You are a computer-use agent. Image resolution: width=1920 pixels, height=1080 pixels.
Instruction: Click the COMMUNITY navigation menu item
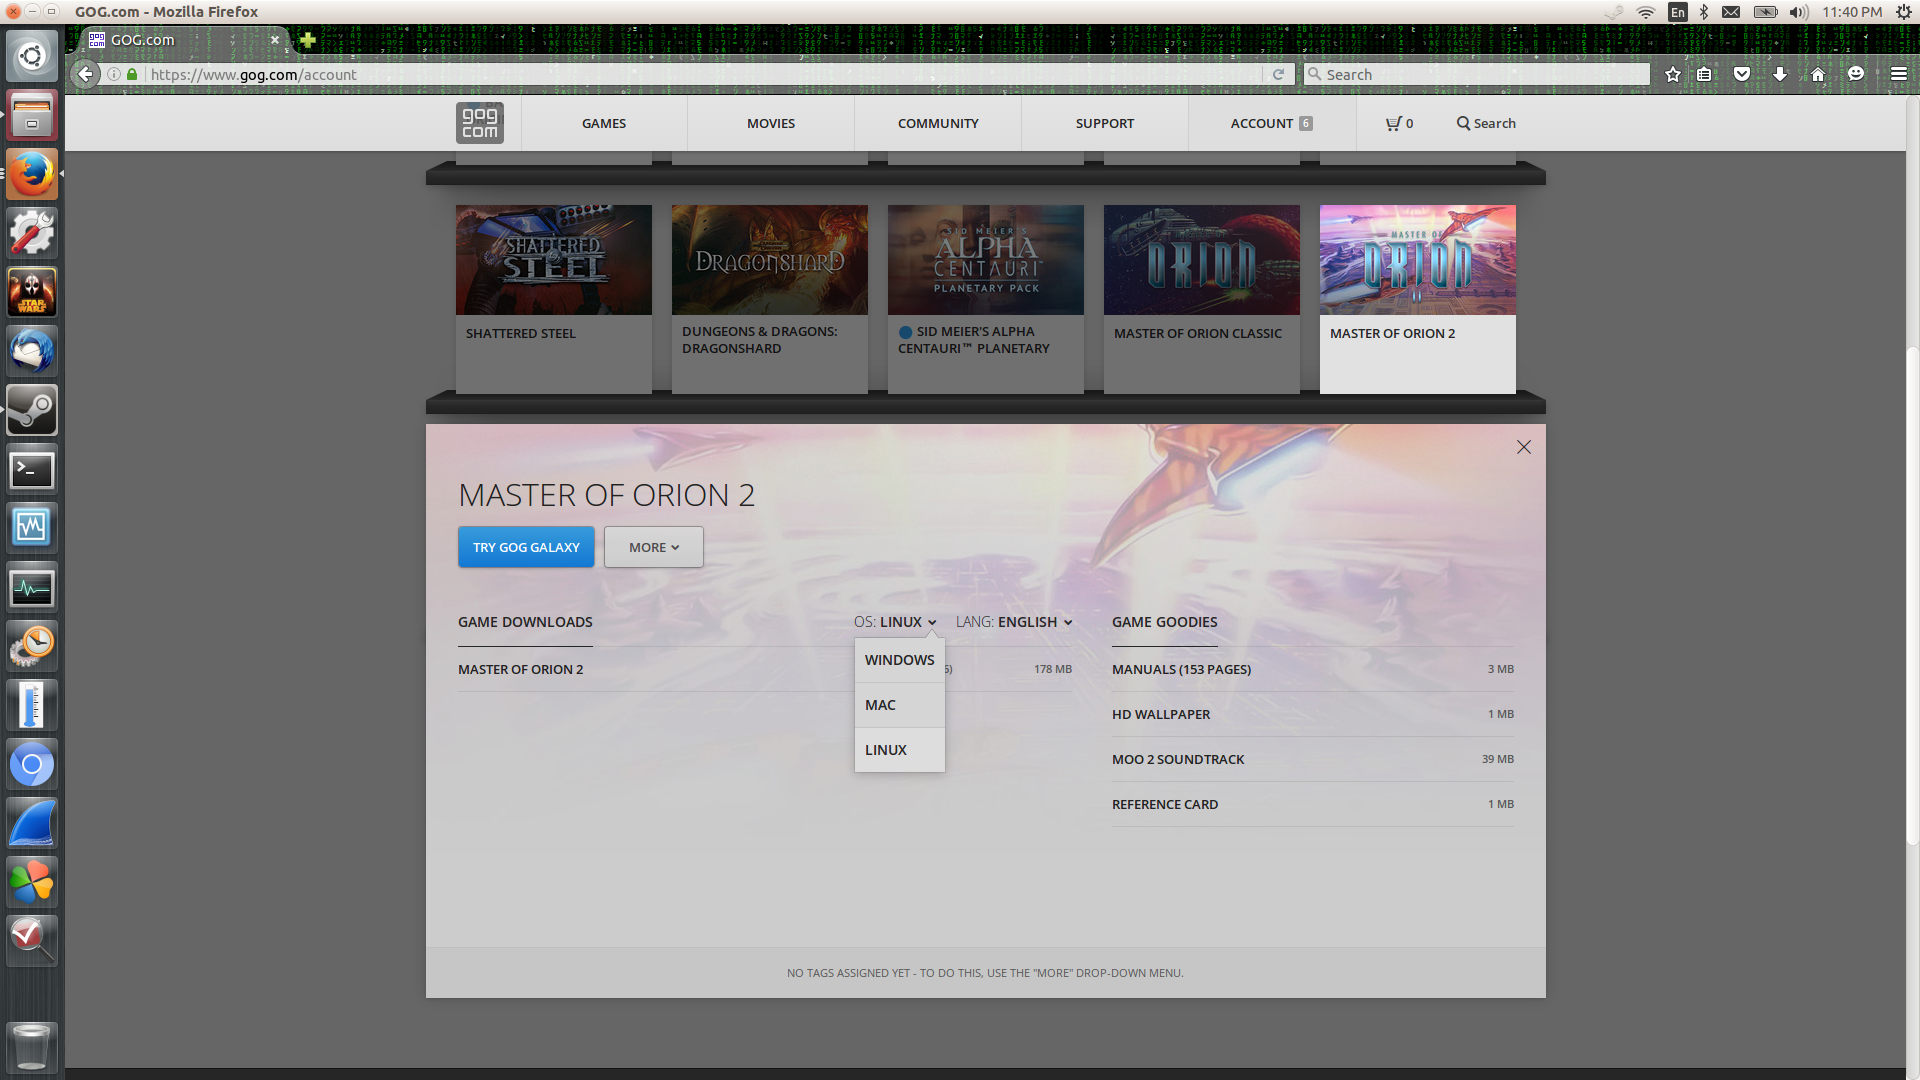pyautogui.click(x=938, y=123)
